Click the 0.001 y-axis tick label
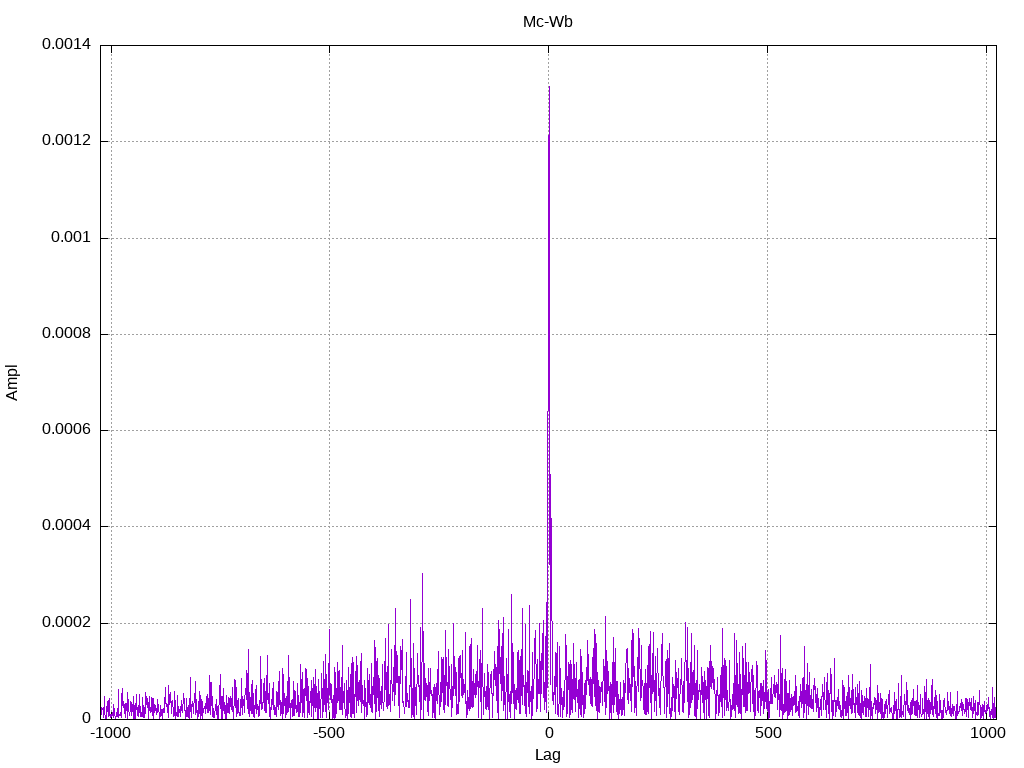1024x768 pixels. (71, 237)
